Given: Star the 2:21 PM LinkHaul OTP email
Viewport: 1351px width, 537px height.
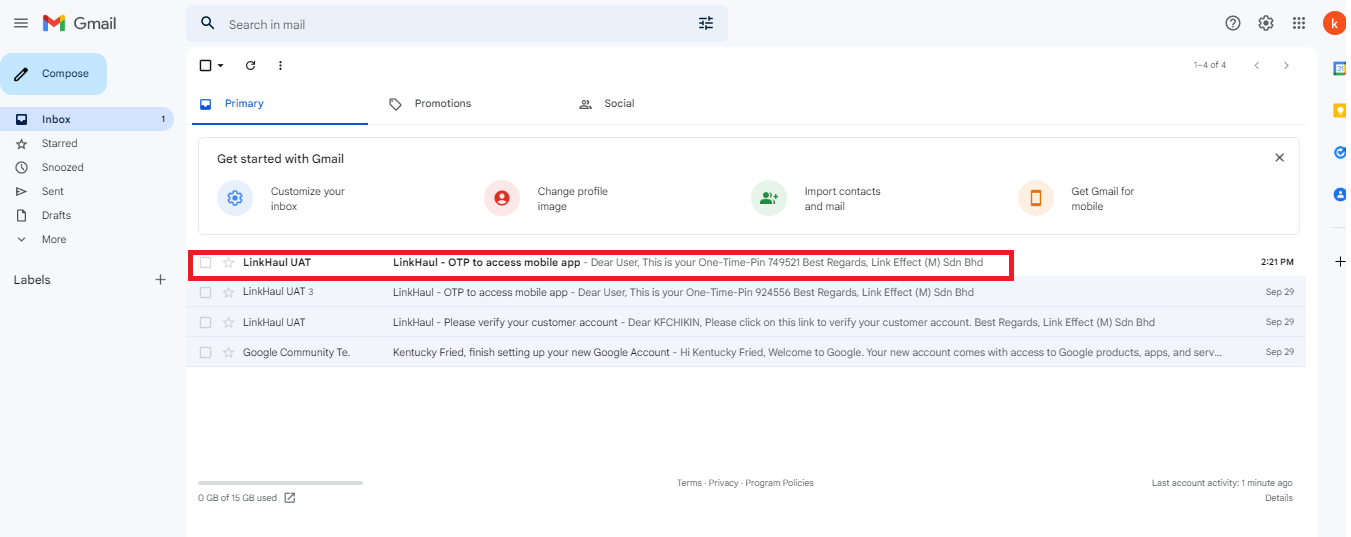Looking at the screenshot, I should 228,263.
